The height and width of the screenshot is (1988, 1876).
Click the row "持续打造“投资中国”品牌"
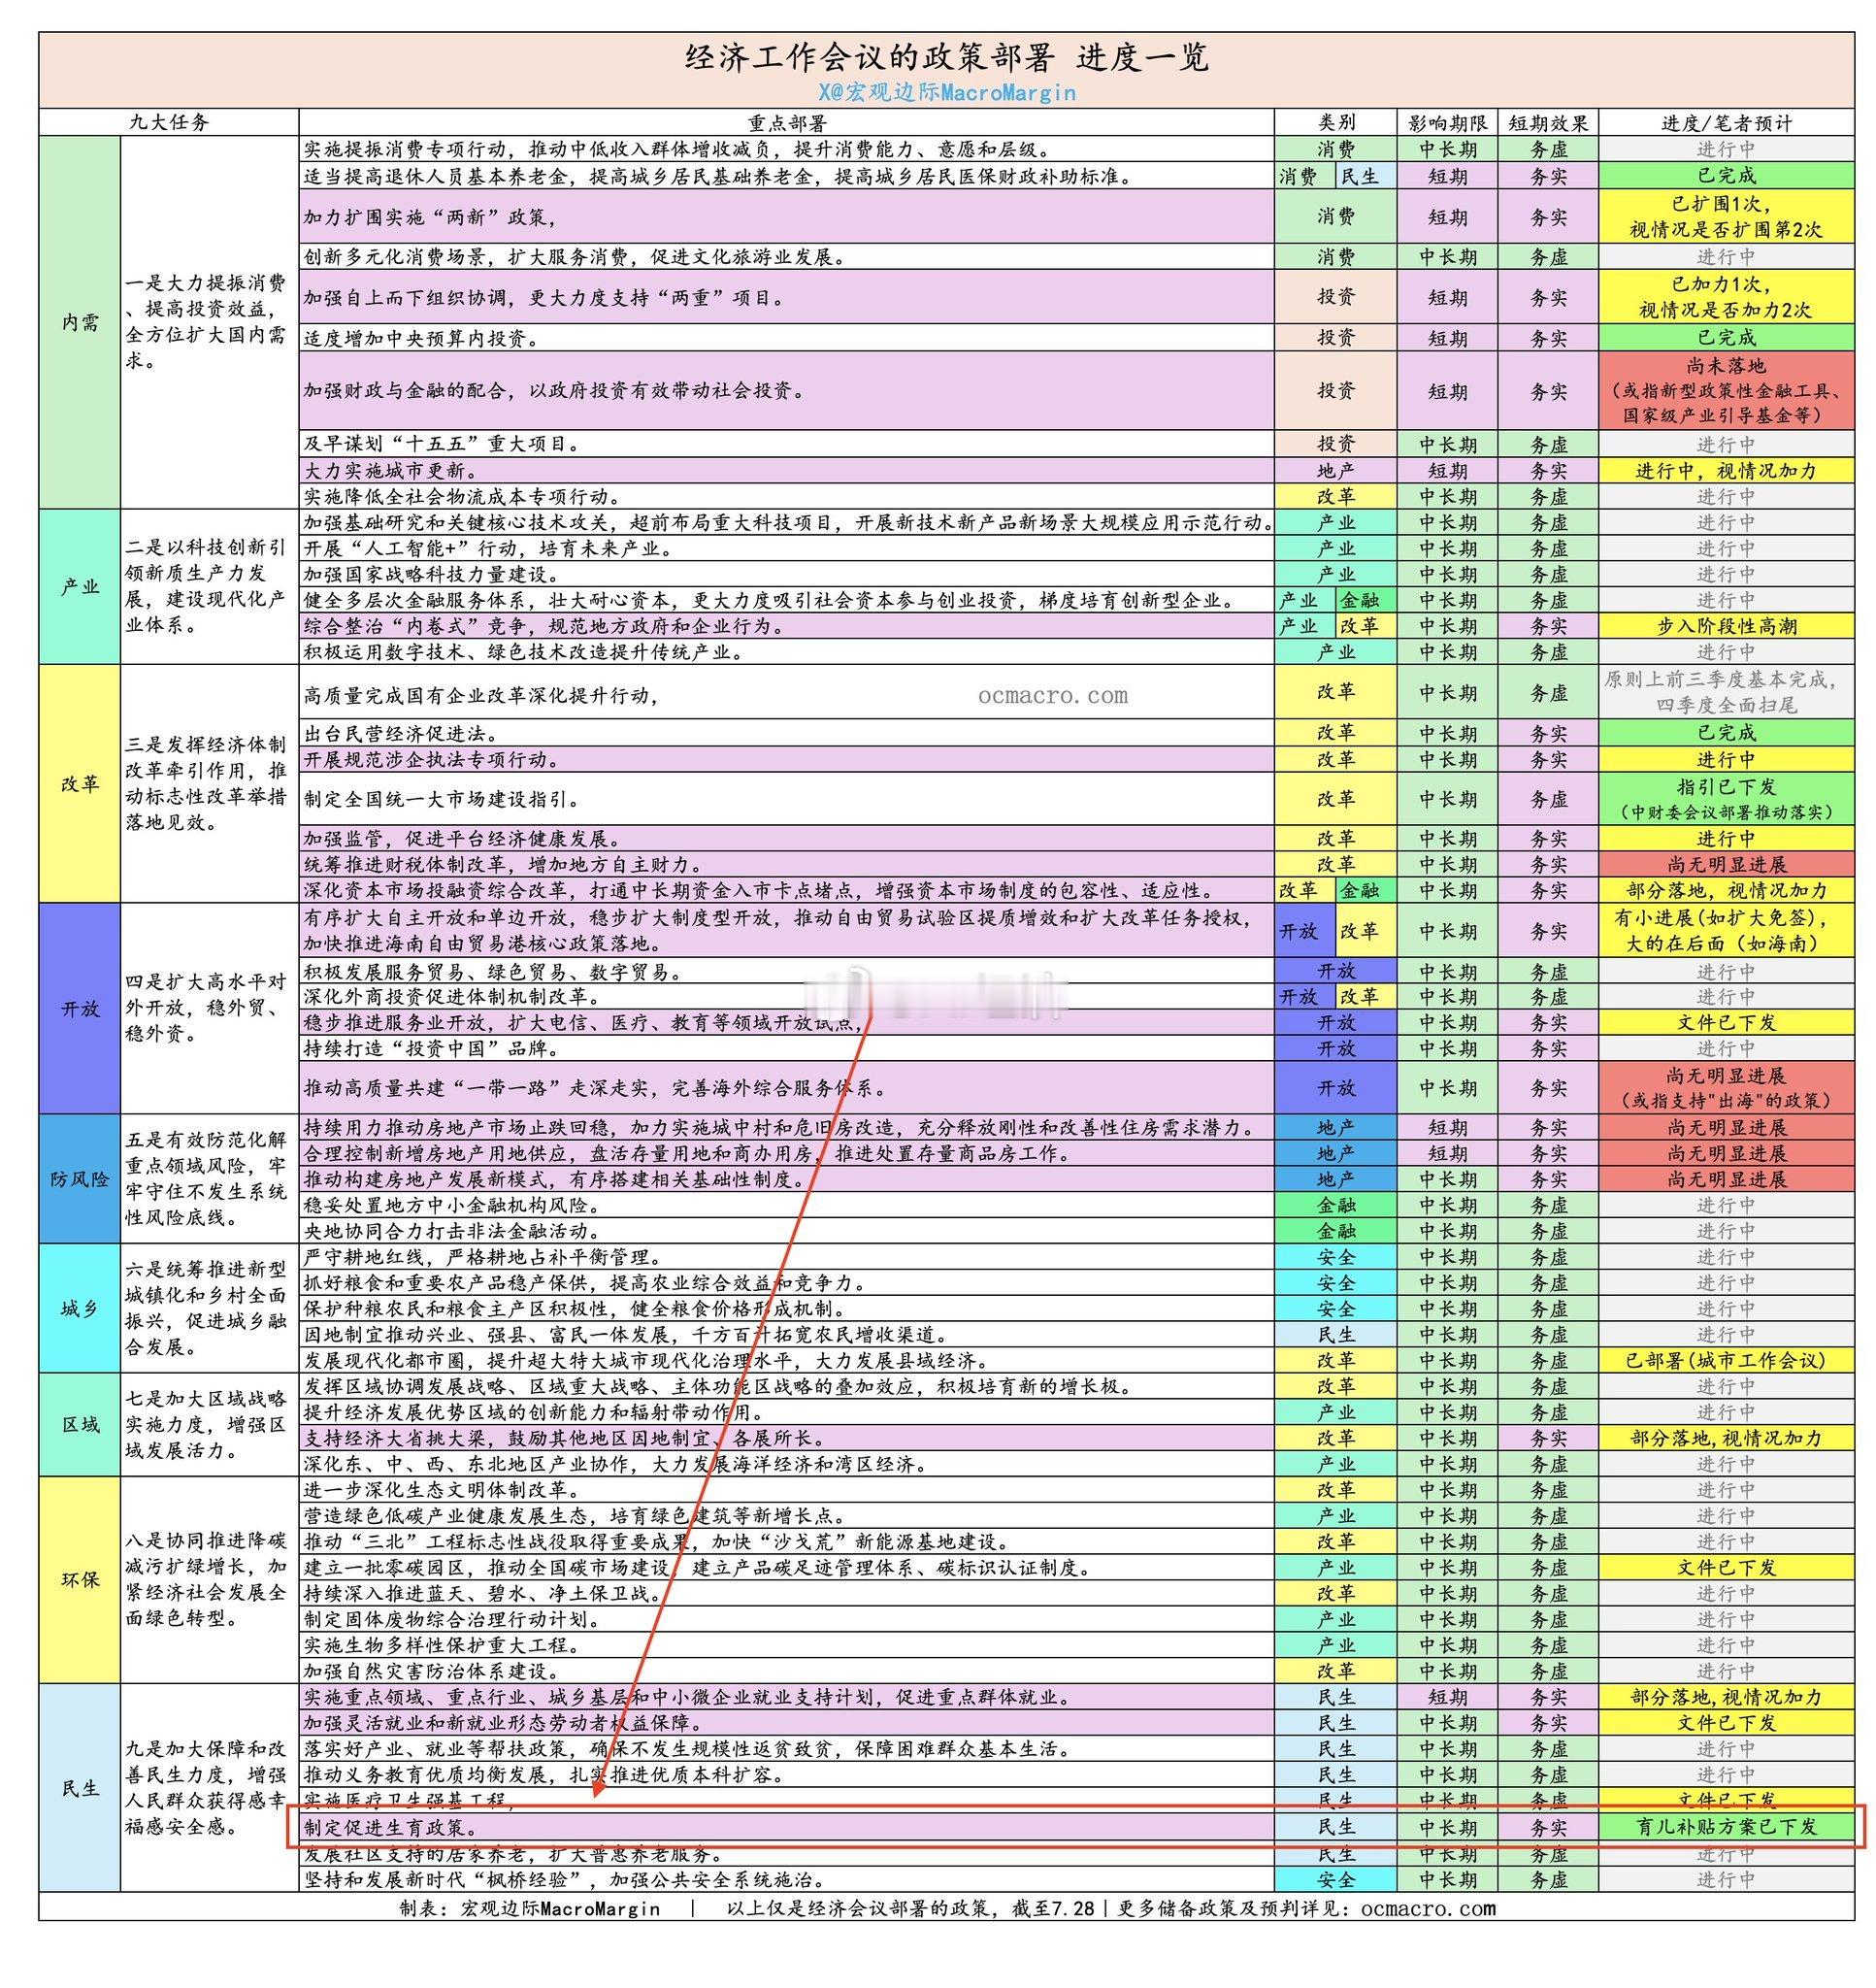tap(786, 1049)
